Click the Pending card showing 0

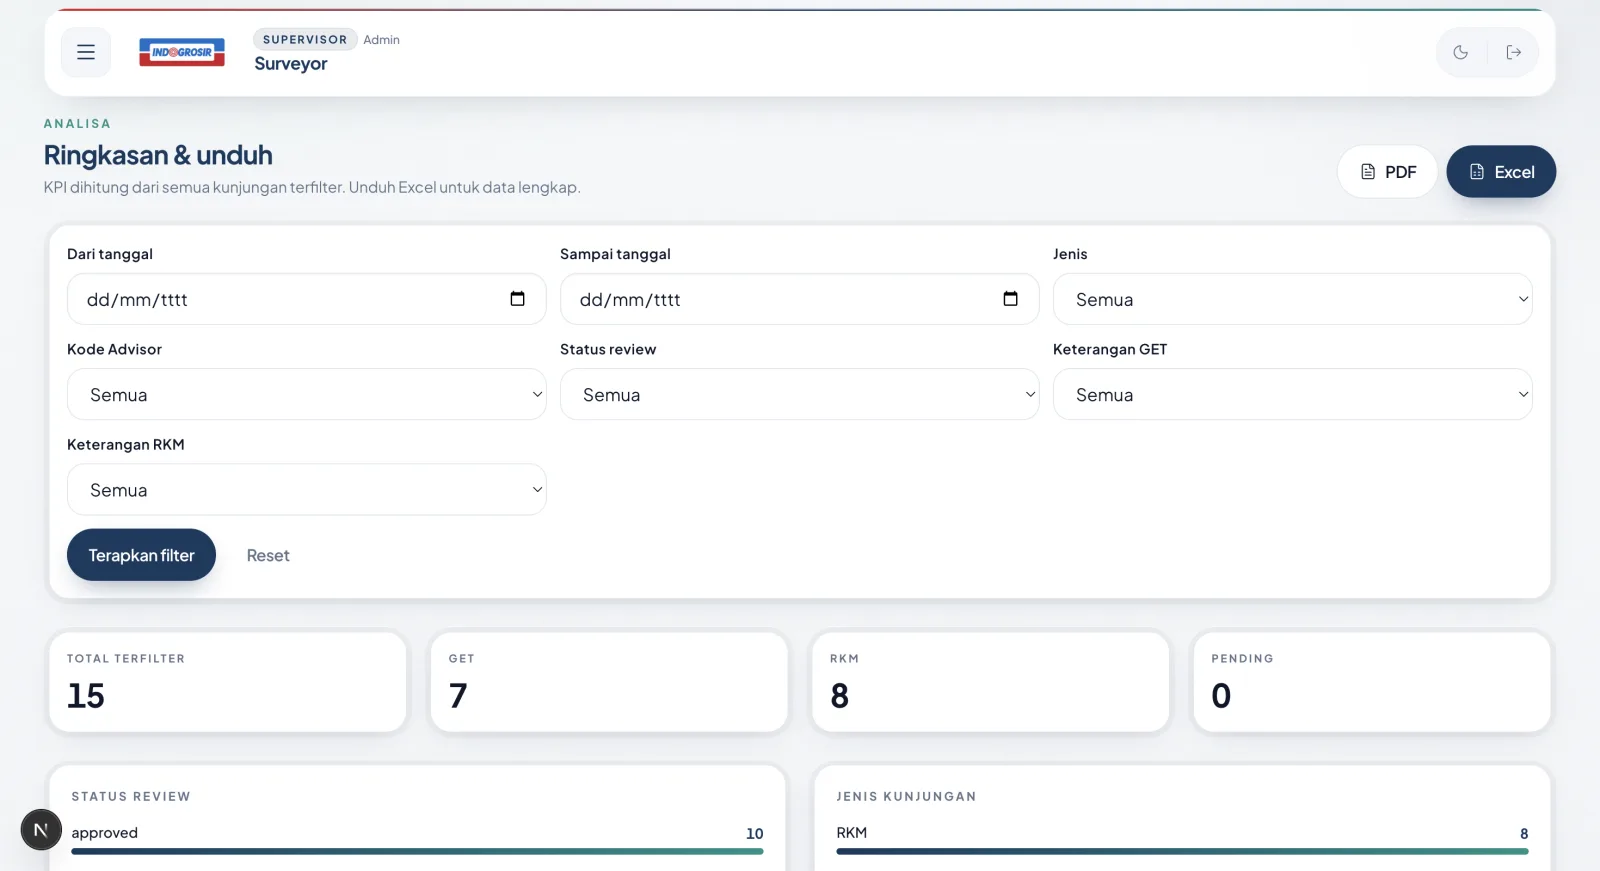[1372, 682]
